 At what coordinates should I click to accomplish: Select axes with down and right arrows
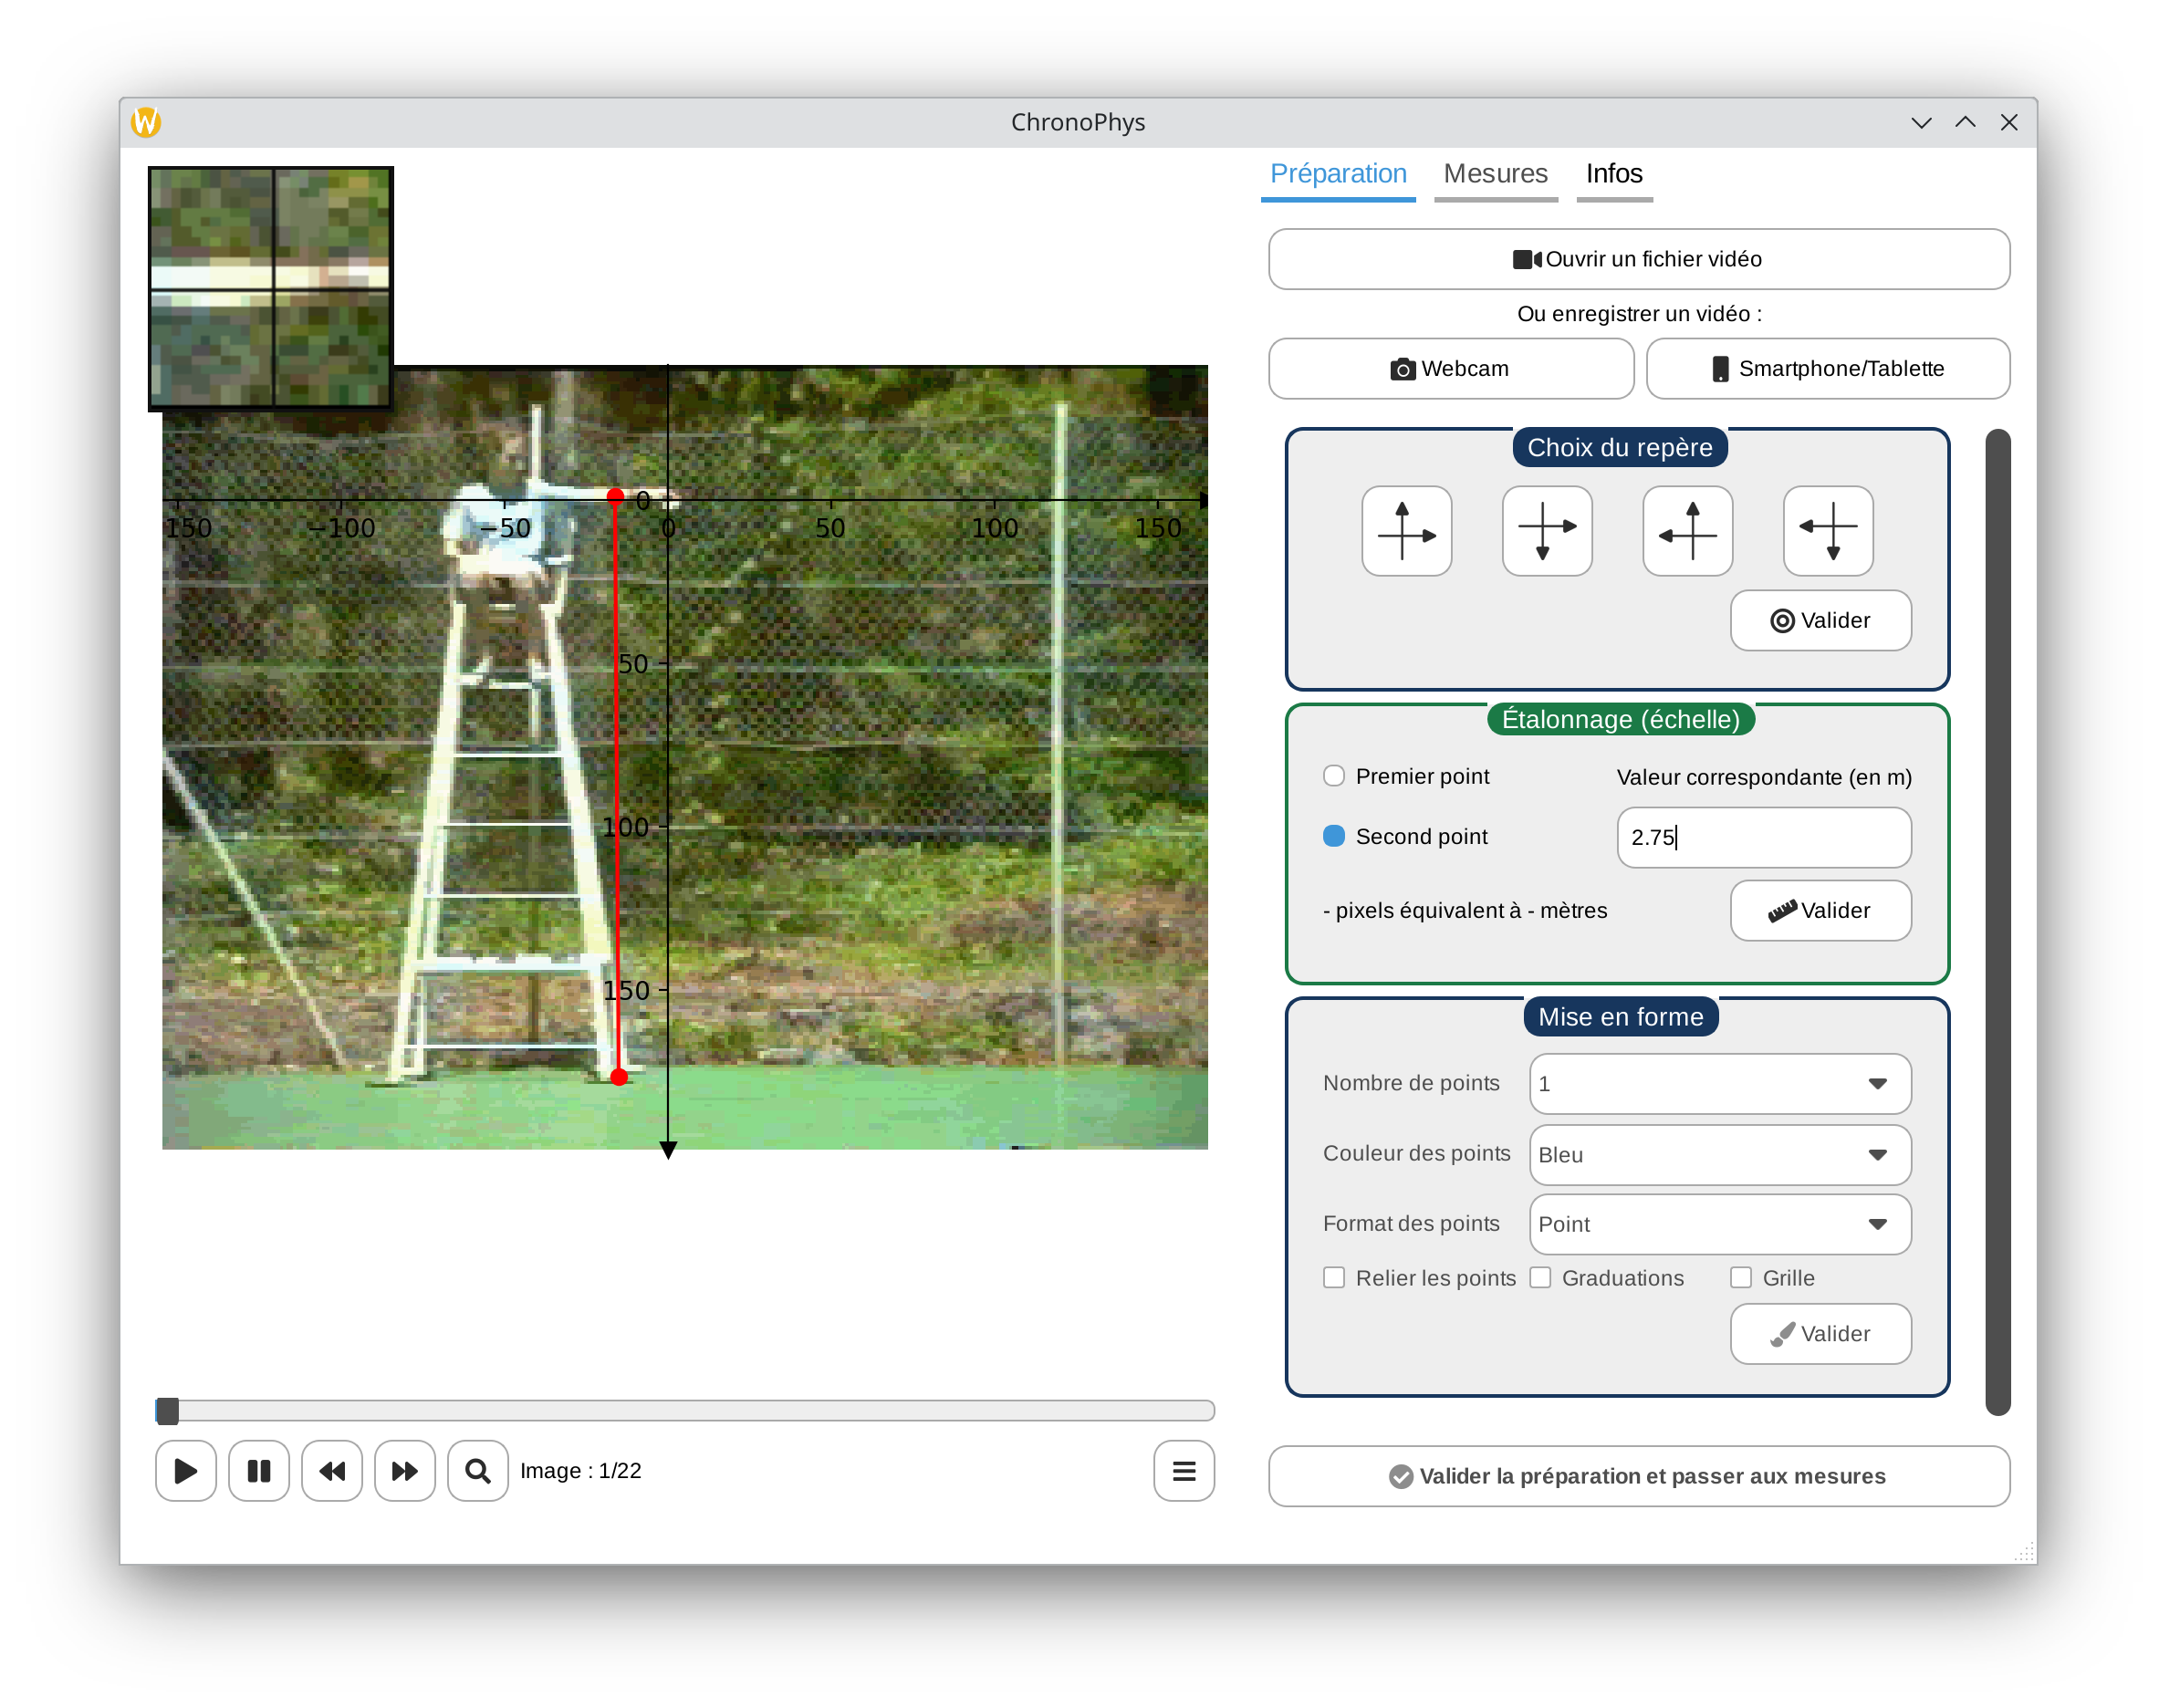[1547, 531]
